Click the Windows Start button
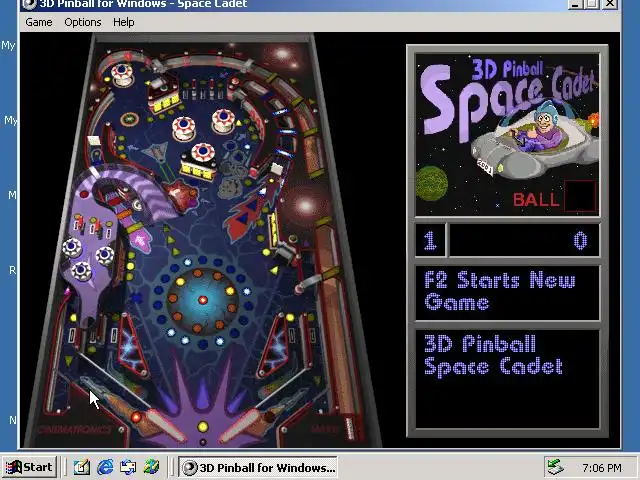The image size is (640, 480). [29, 467]
